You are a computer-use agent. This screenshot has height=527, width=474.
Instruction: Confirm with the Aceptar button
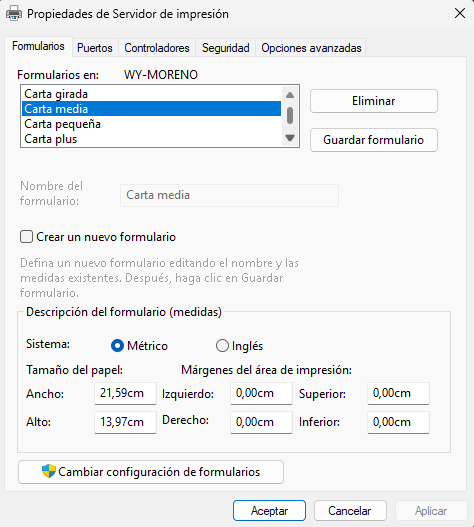click(x=269, y=511)
